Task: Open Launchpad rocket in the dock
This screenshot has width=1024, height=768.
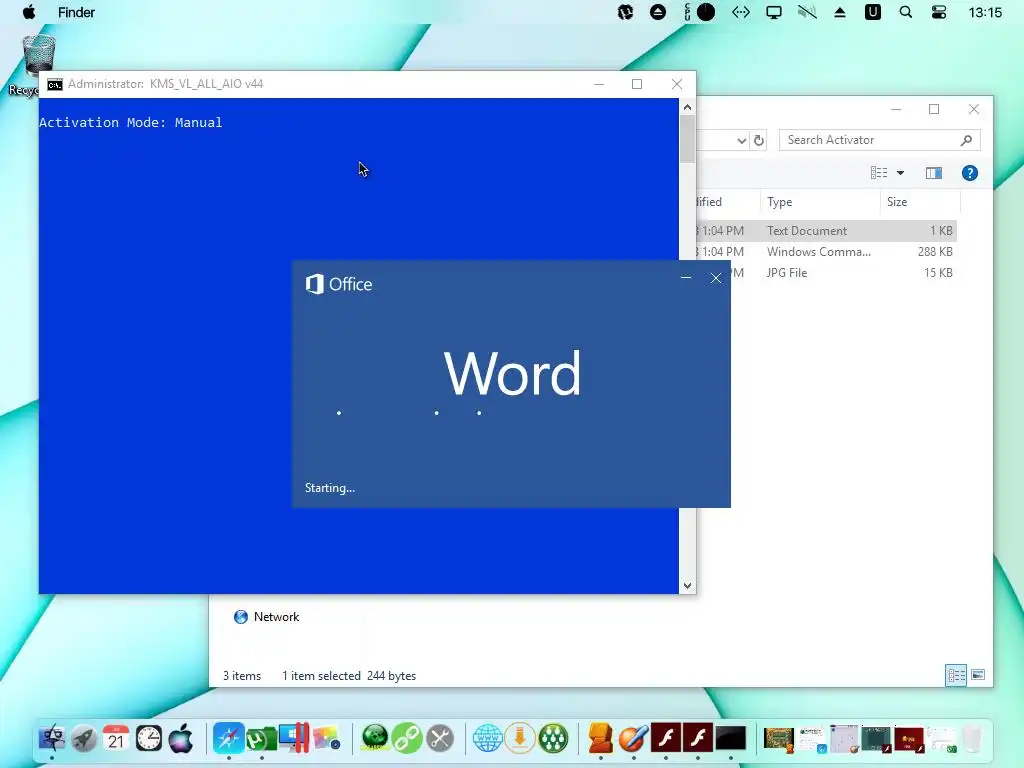Action: pyautogui.click(x=84, y=739)
